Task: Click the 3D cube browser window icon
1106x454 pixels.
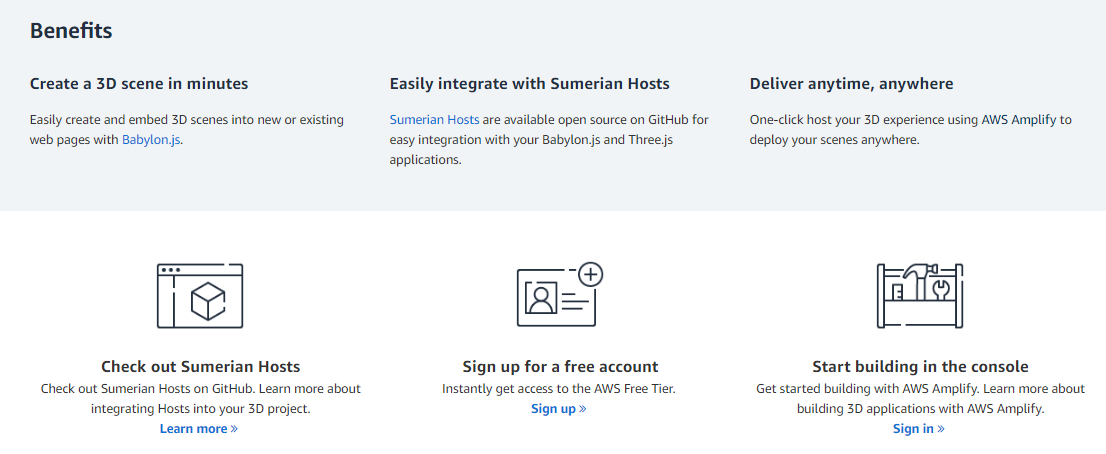Action: [x=200, y=295]
